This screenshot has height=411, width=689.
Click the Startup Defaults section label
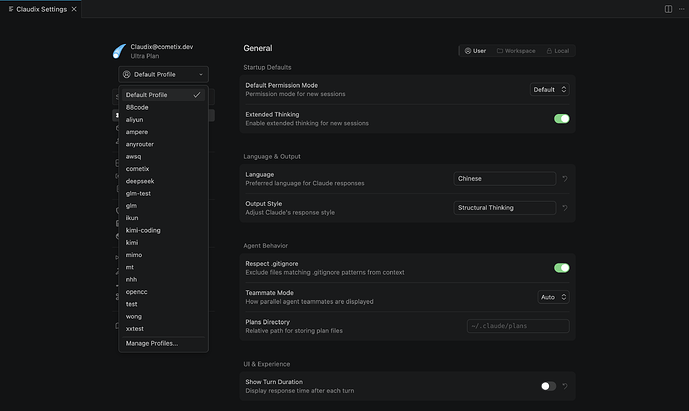267,68
